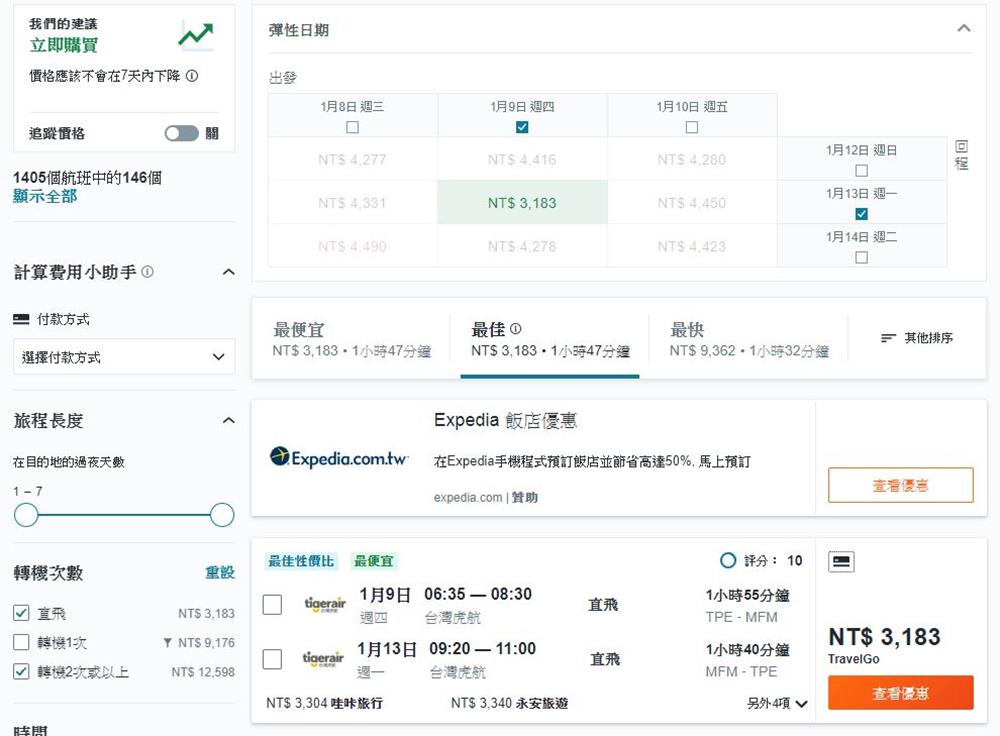Viewport: 1000px width, 736px height.
Task: Check the 轉機1次 checkbox
Action: (21, 642)
